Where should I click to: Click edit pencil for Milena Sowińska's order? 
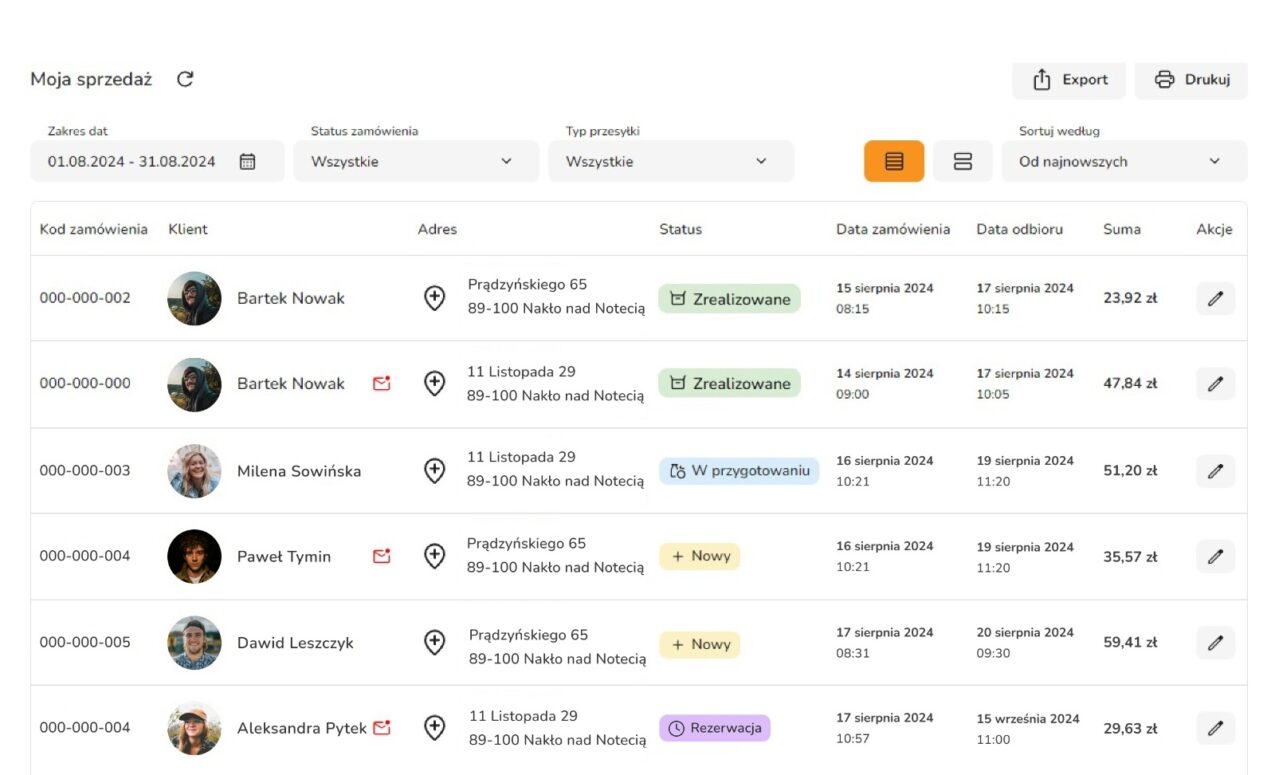pyautogui.click(x=1215, y=471)
